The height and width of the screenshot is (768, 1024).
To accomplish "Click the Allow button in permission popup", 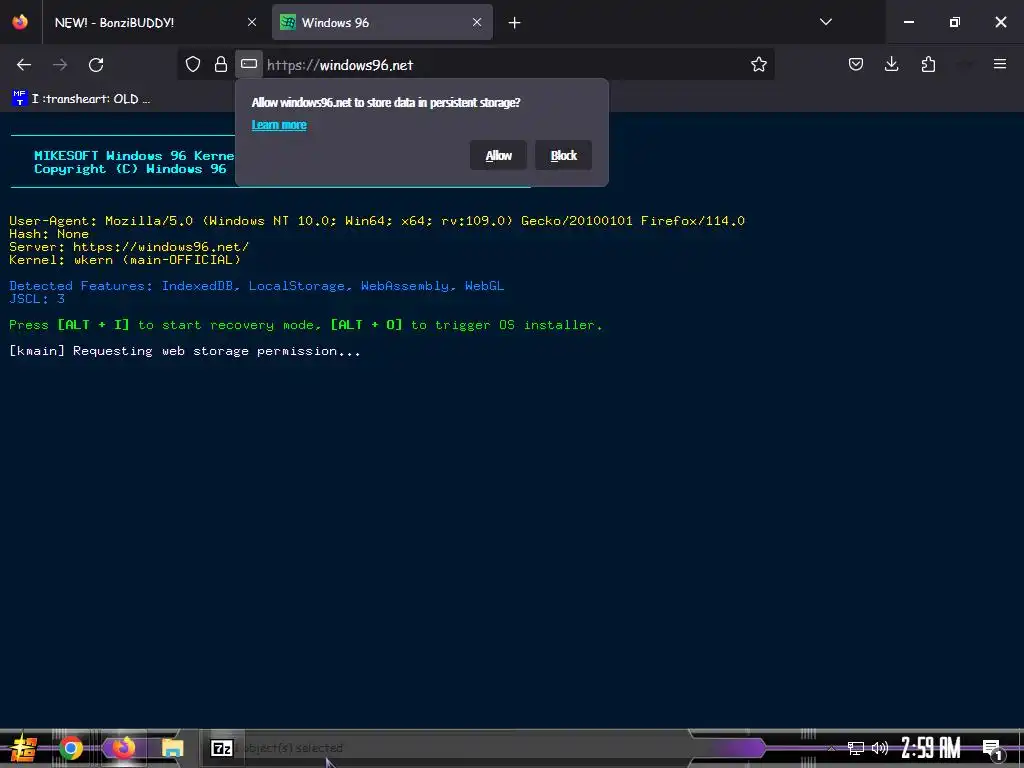I will [498, 155].
